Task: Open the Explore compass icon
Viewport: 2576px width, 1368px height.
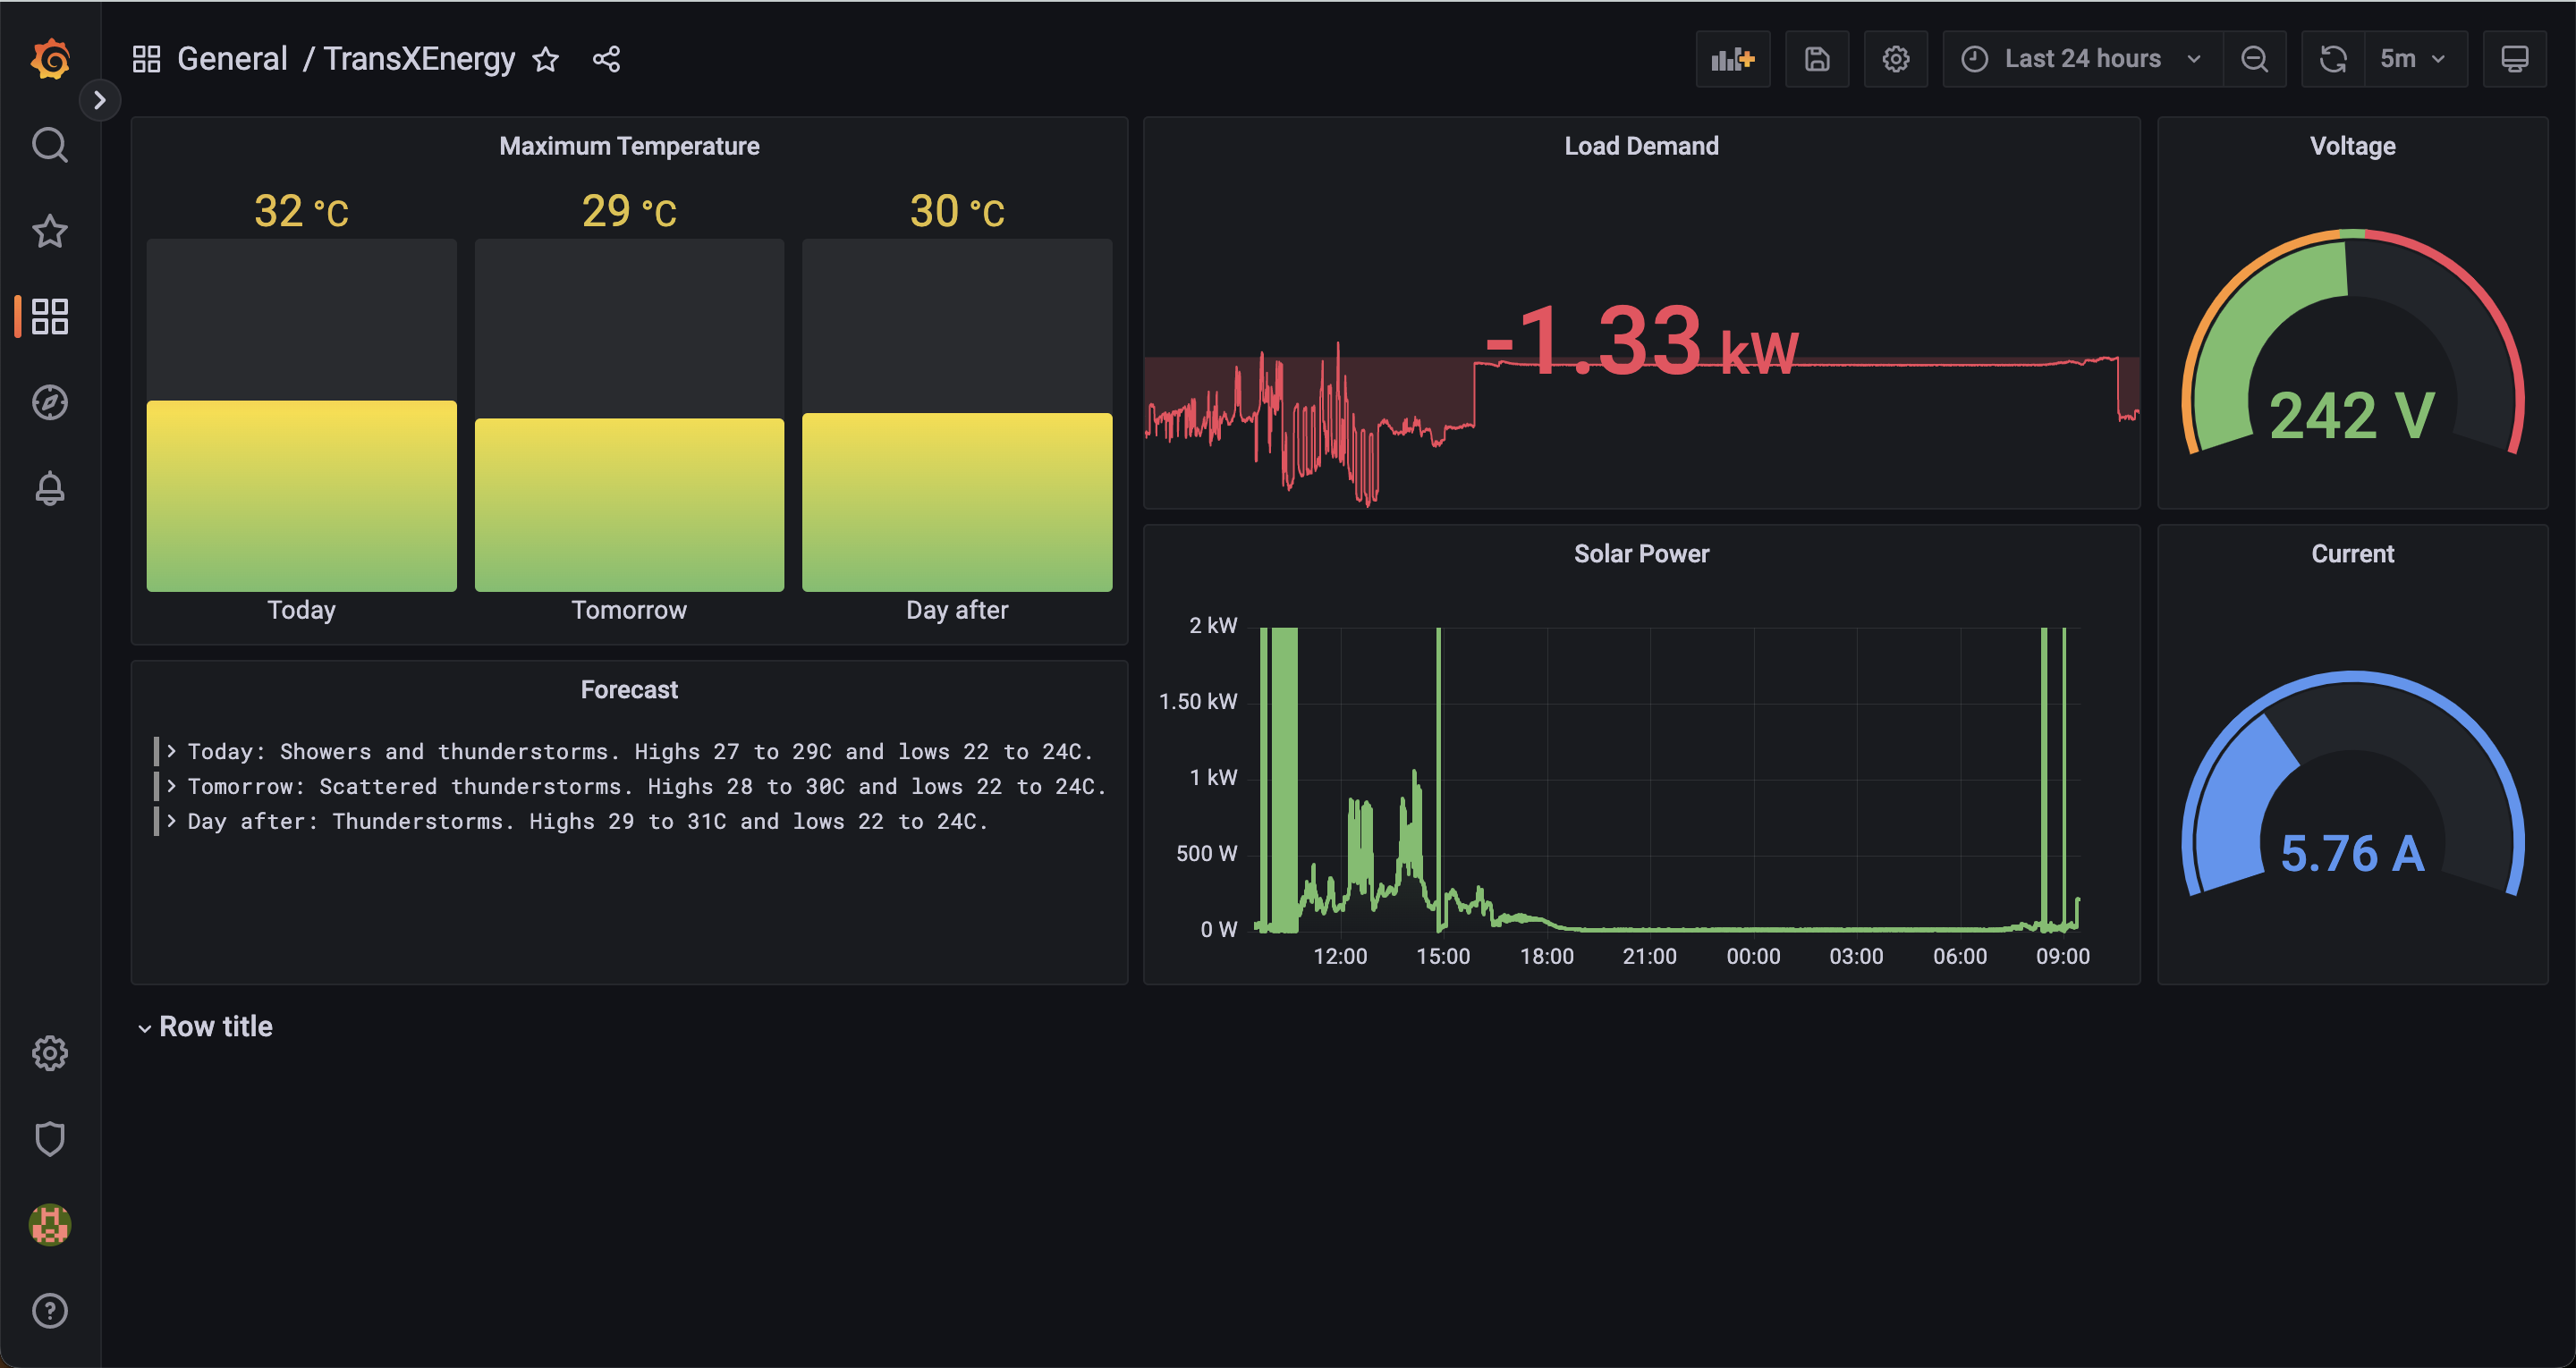Action: [50, 403]
